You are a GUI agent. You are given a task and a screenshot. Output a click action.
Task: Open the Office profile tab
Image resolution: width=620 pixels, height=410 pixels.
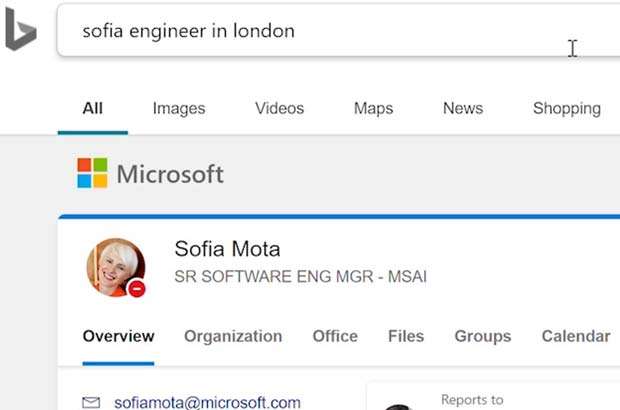click(335, 336)
